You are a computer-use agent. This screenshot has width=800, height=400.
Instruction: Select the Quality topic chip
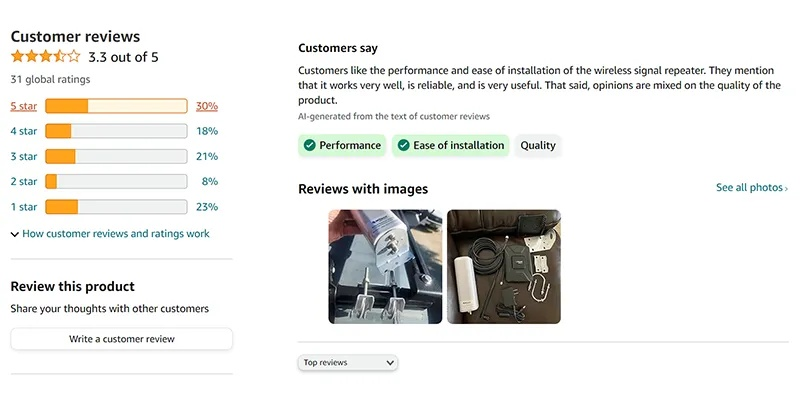[538, 146]
